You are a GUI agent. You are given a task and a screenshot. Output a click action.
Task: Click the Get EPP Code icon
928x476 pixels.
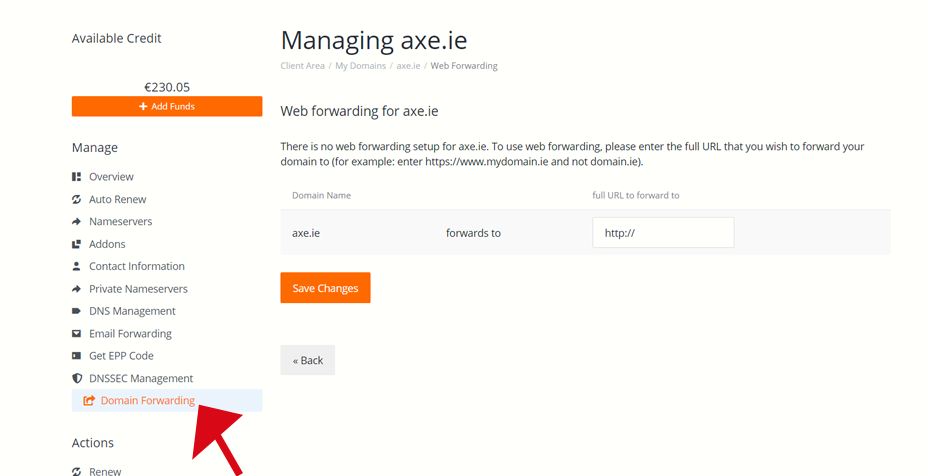[76, 356]
